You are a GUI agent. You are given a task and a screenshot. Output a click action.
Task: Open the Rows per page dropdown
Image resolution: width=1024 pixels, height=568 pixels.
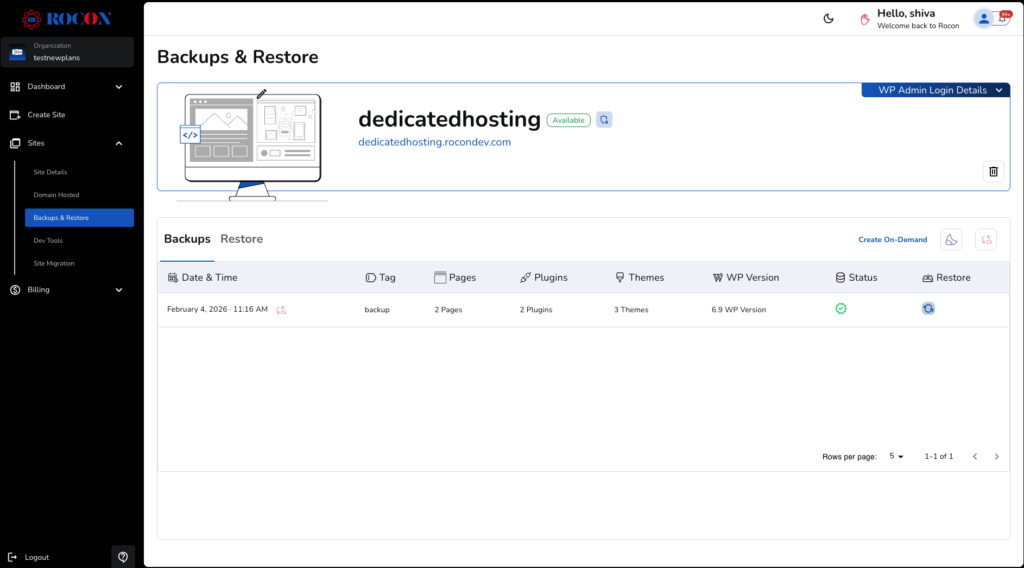[896, 456]
